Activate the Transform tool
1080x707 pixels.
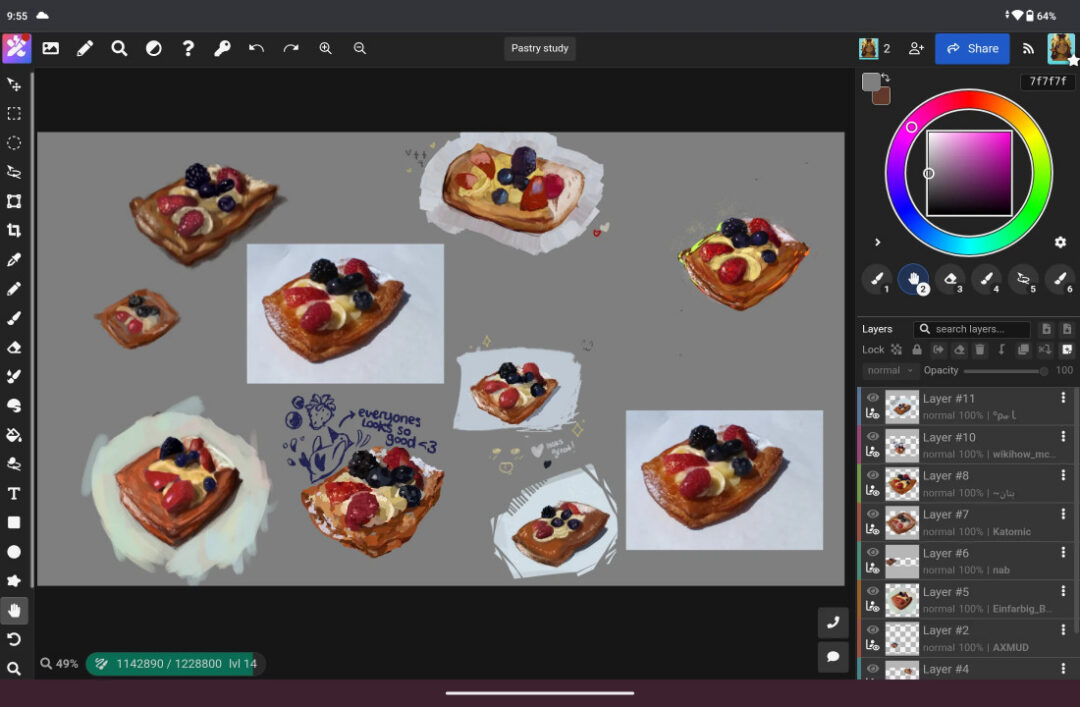(14, 201)
